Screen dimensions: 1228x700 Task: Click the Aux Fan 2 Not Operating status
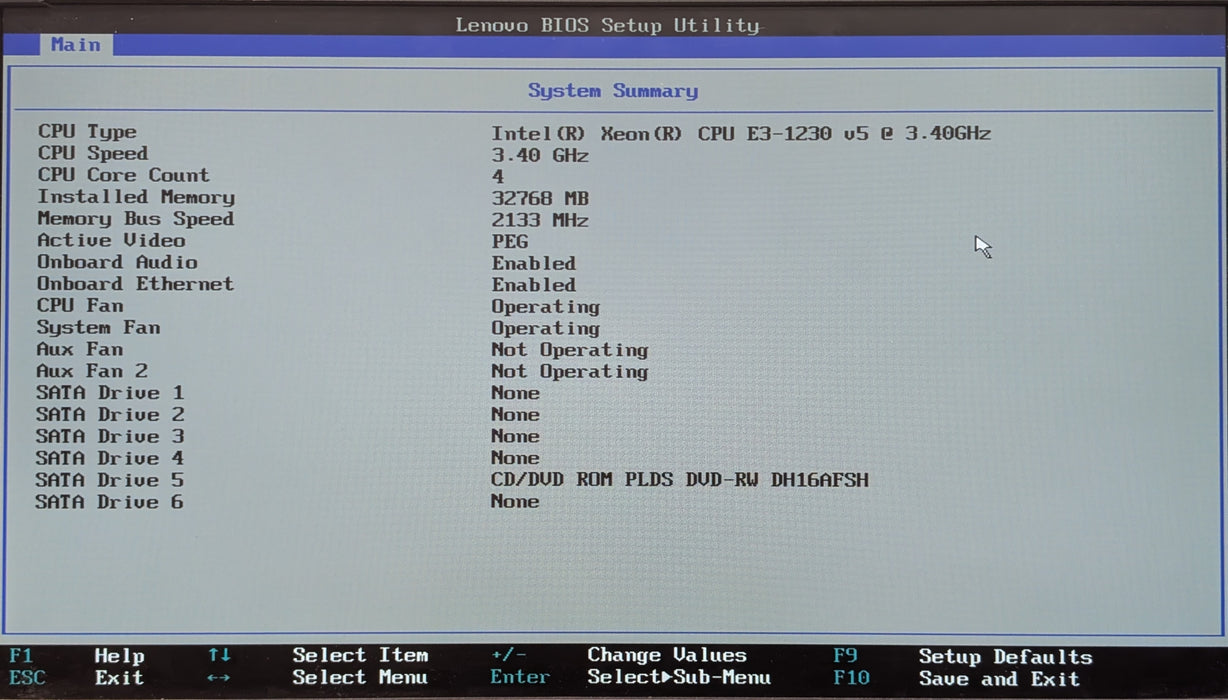point(570,372)
